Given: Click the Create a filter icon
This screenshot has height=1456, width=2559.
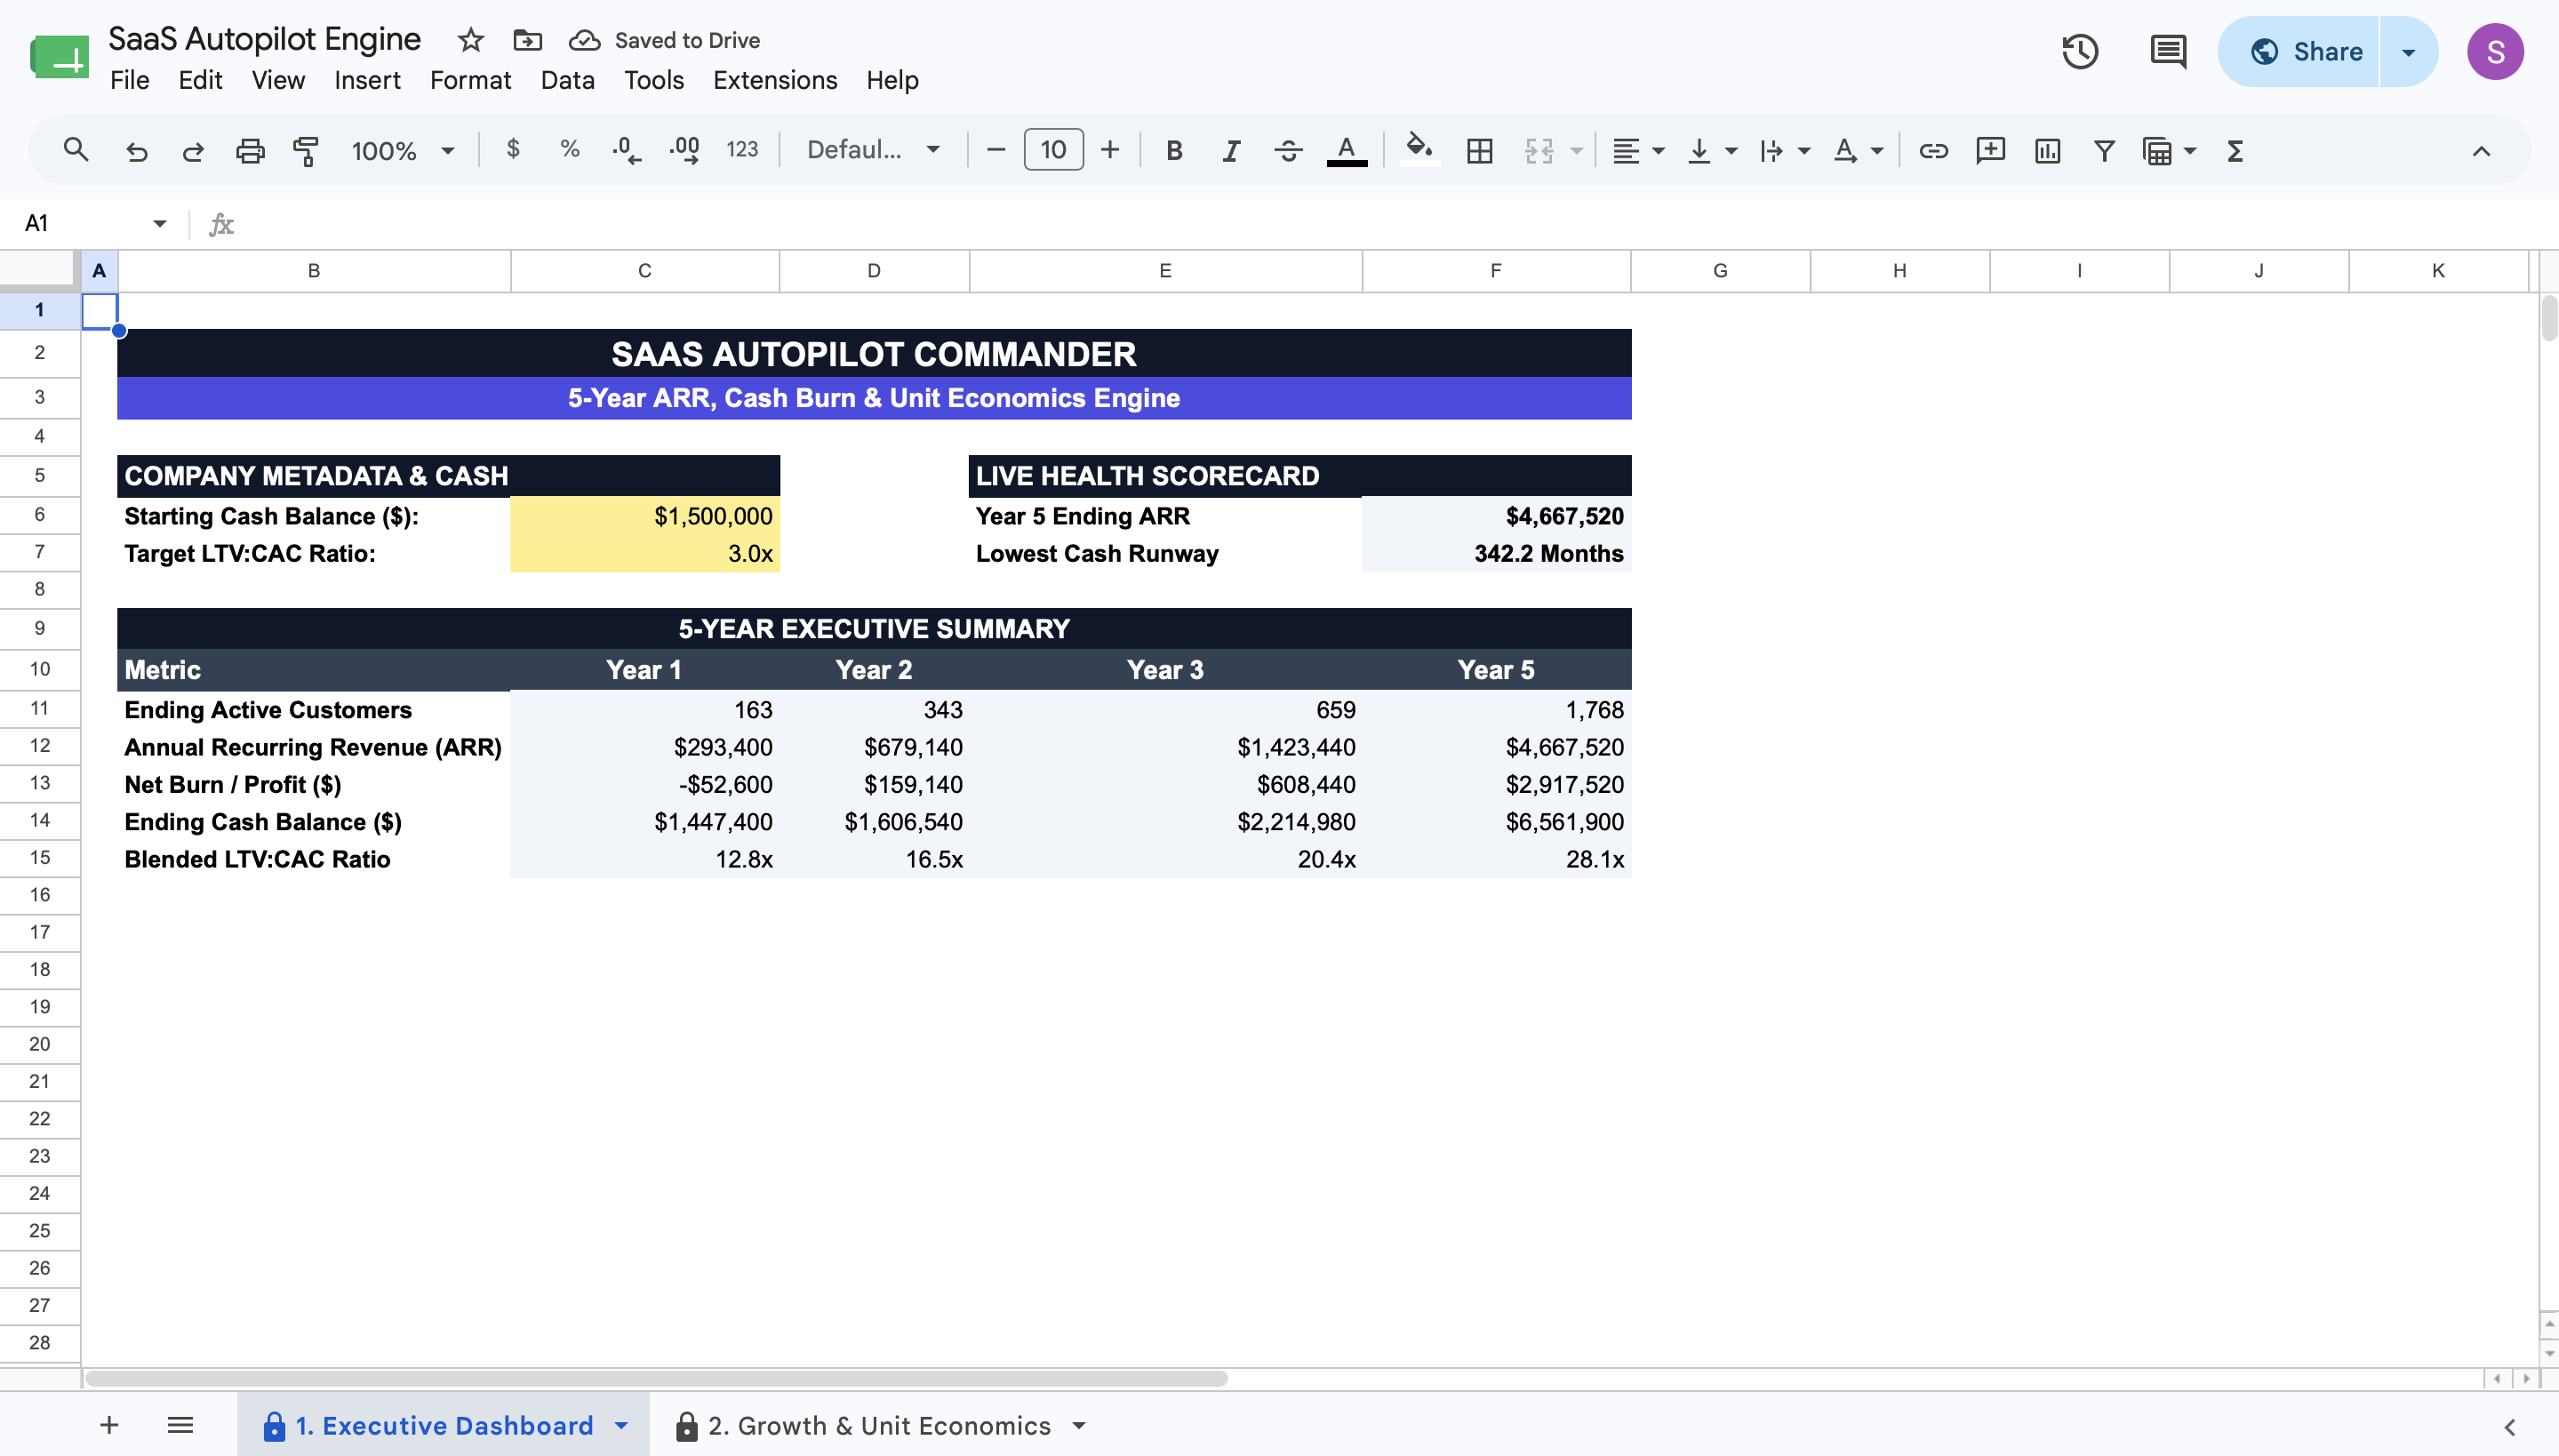Looking at the screenshot, I should pyautogui.click(x=2104, y=150).
